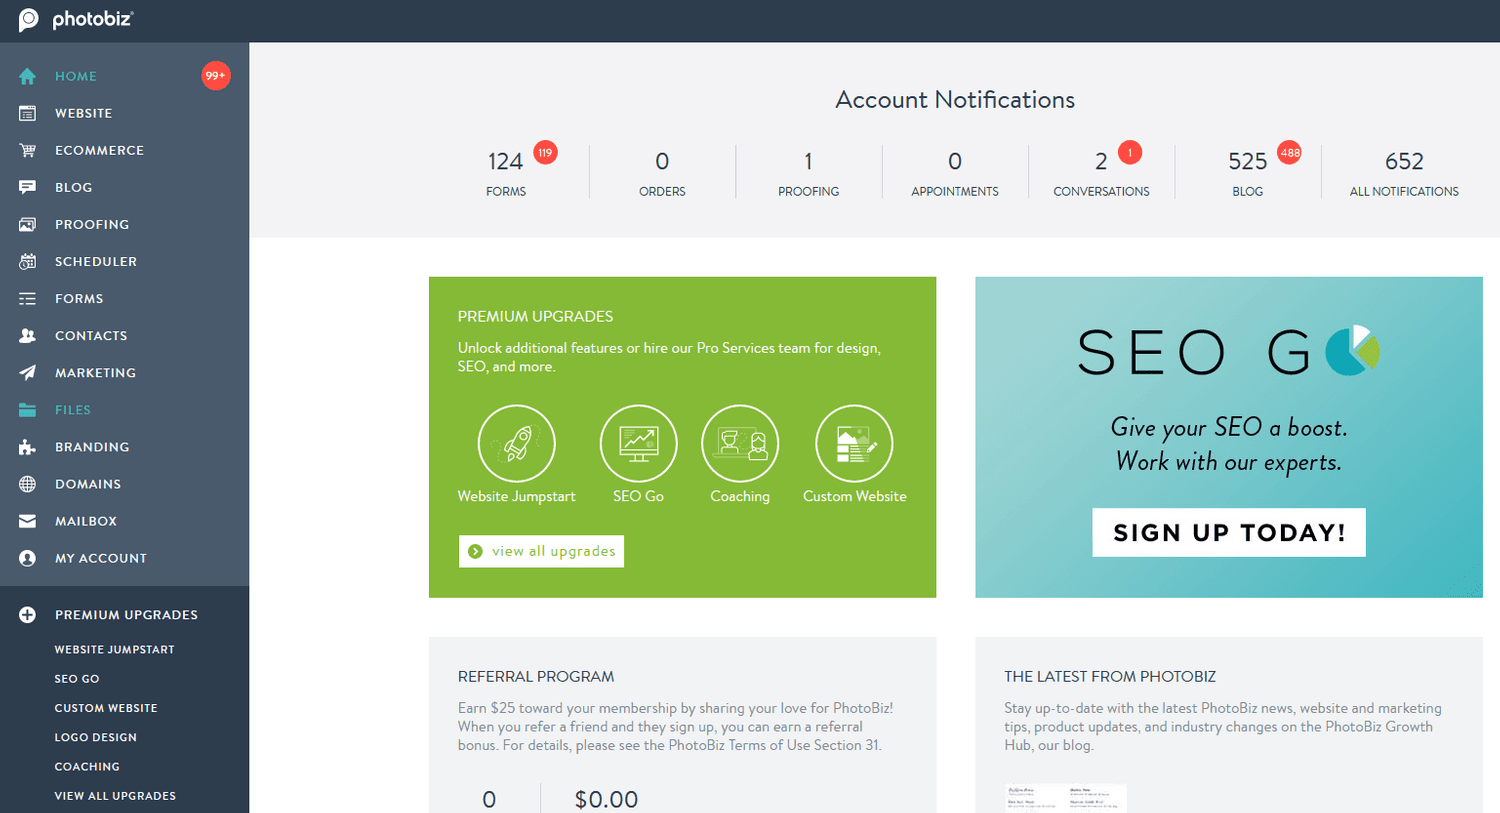The width and height of the screenshot is (1500, 813).
Task: Open Logo Design in sidebar submenu
Action: pyautogui.click(x=95, y=737)
